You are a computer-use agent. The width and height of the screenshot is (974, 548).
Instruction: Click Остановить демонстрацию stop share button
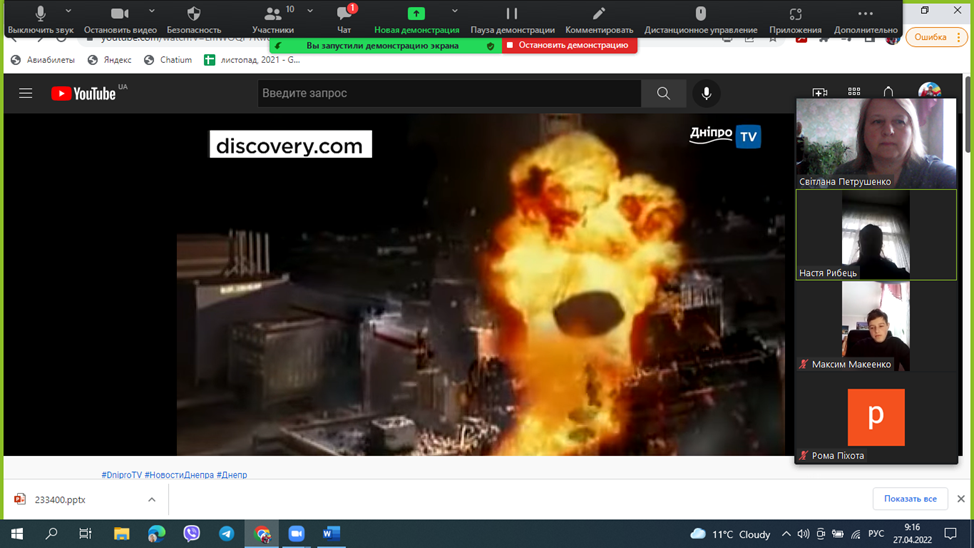click(x=569, y=45)
